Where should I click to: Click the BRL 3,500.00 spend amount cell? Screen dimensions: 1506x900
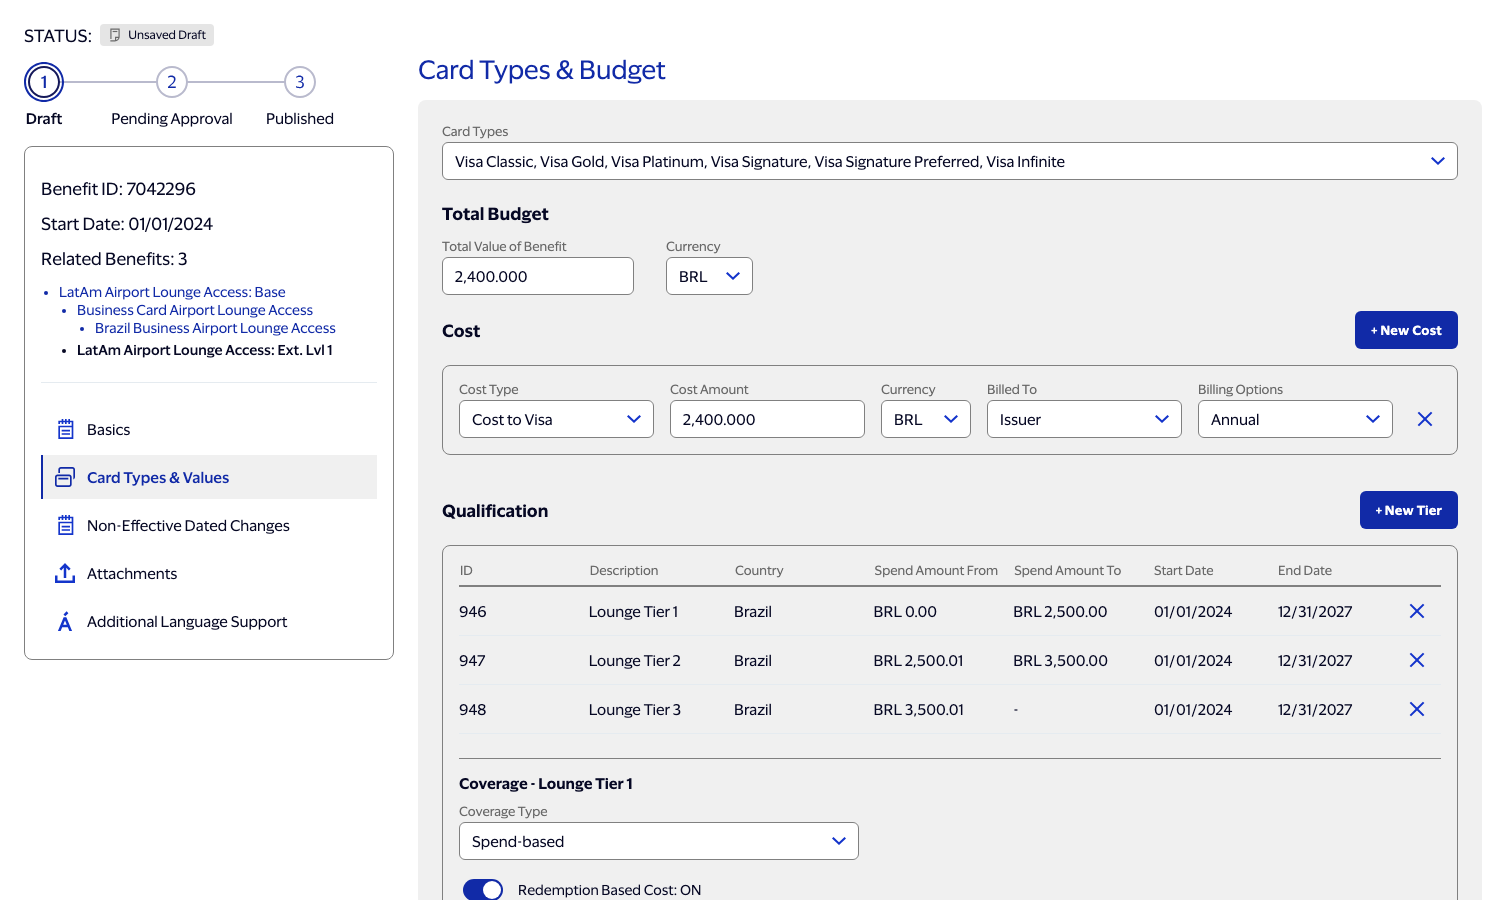point(1060,661)
